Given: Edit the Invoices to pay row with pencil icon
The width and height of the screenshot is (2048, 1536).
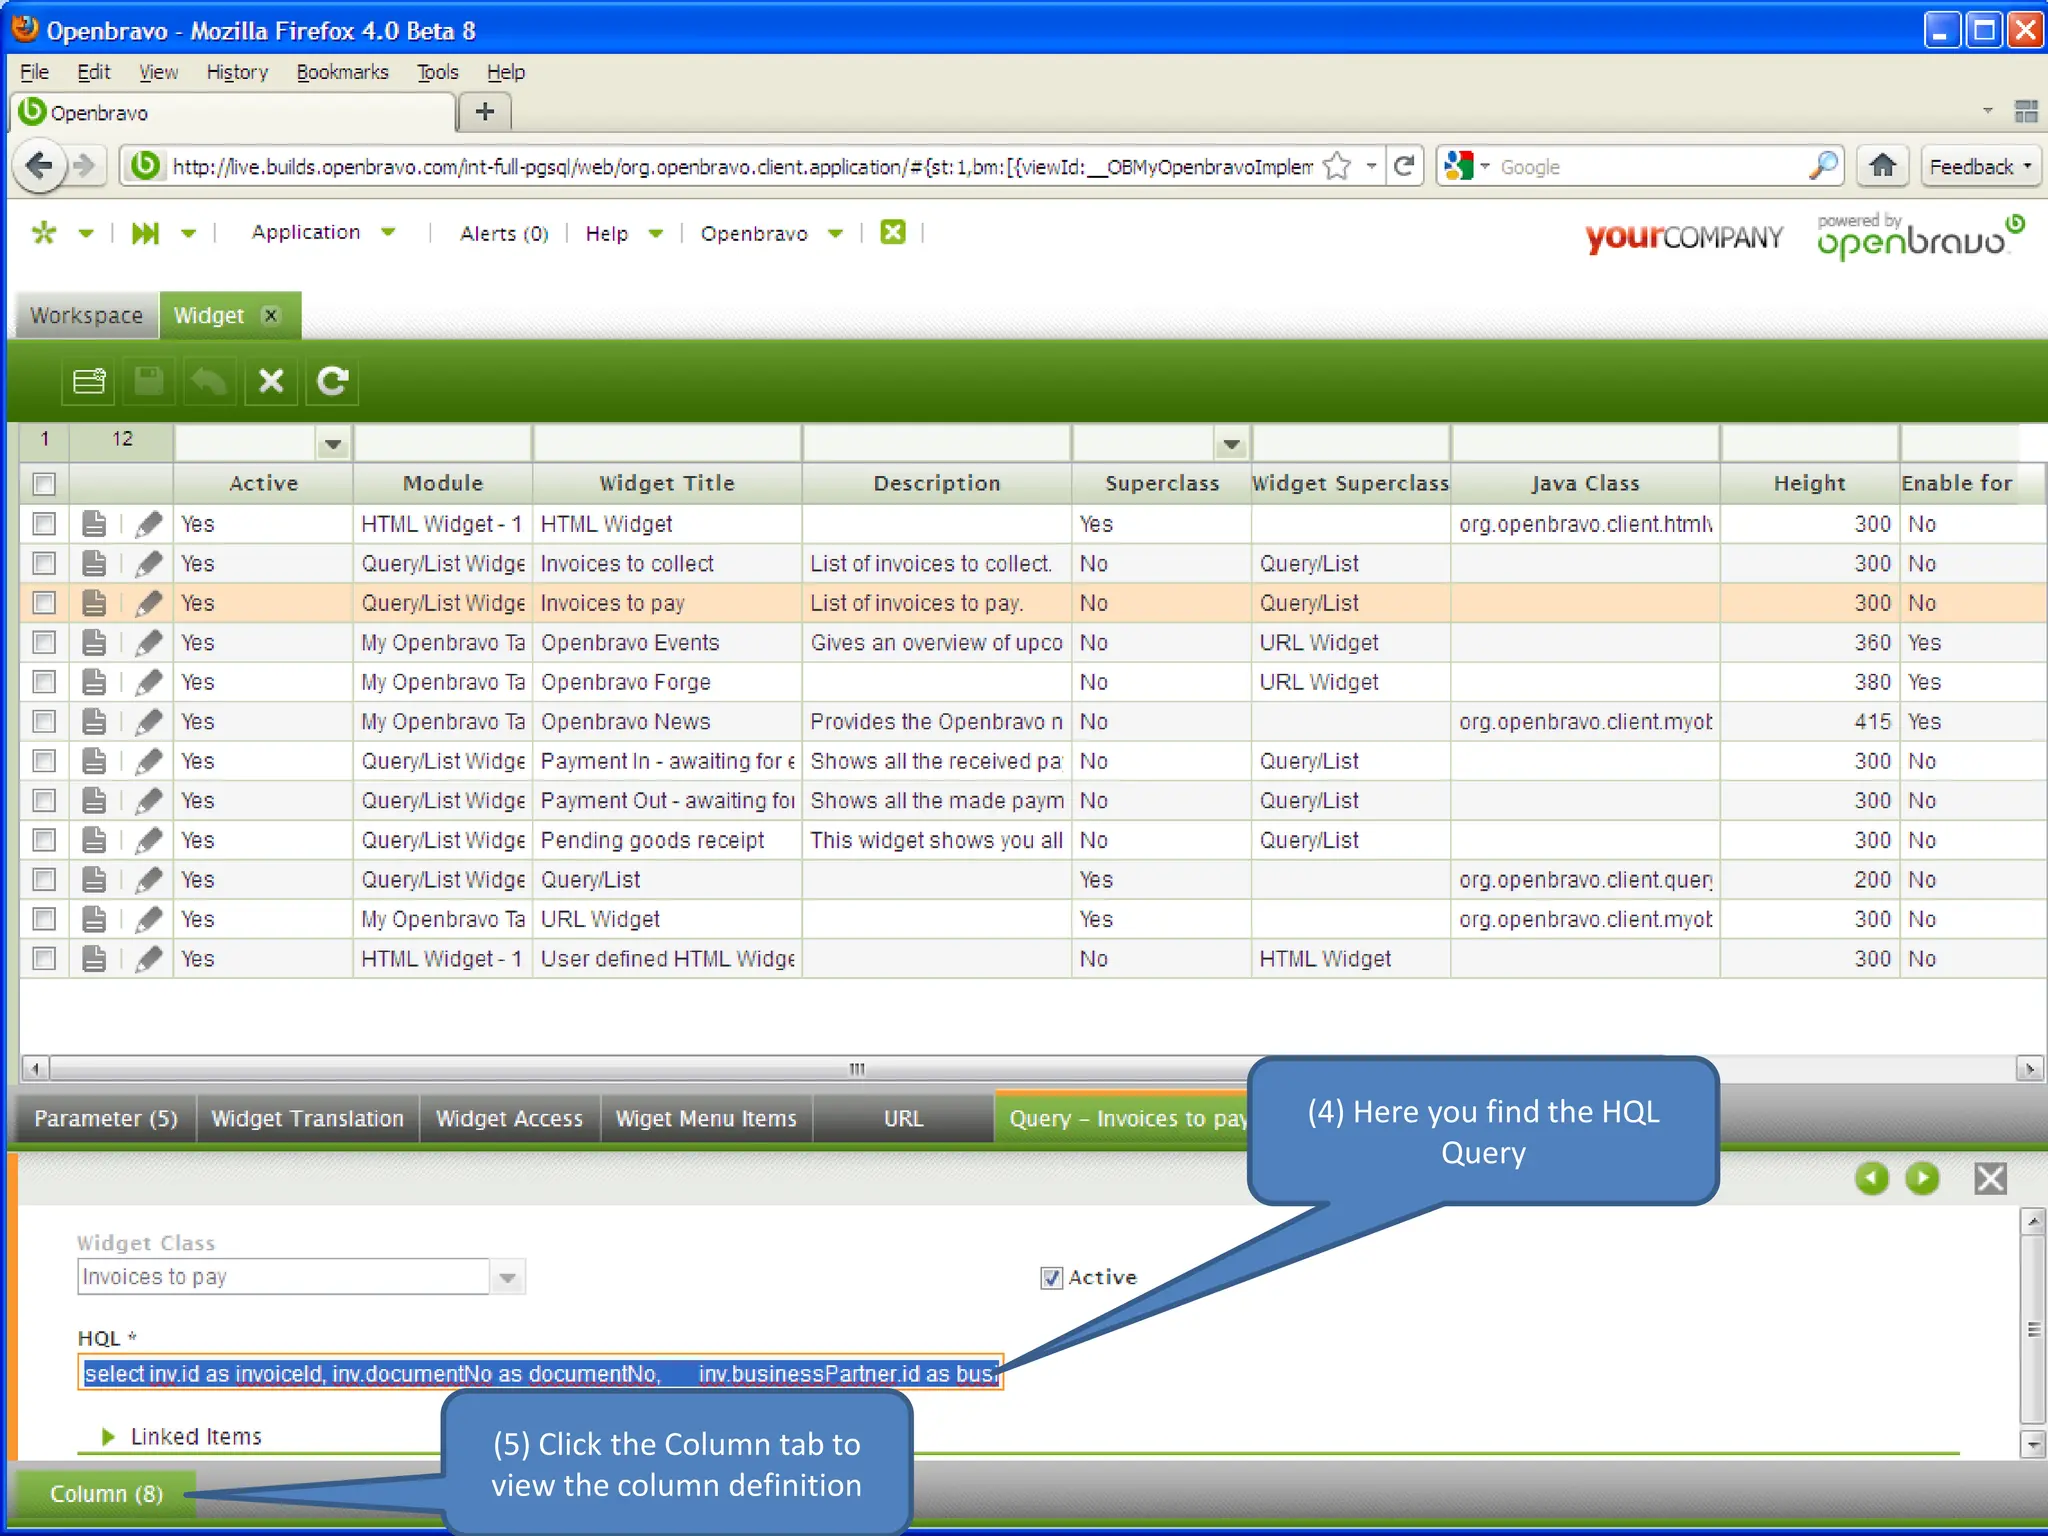Looking at the screenshot, I should pos(149,603).
